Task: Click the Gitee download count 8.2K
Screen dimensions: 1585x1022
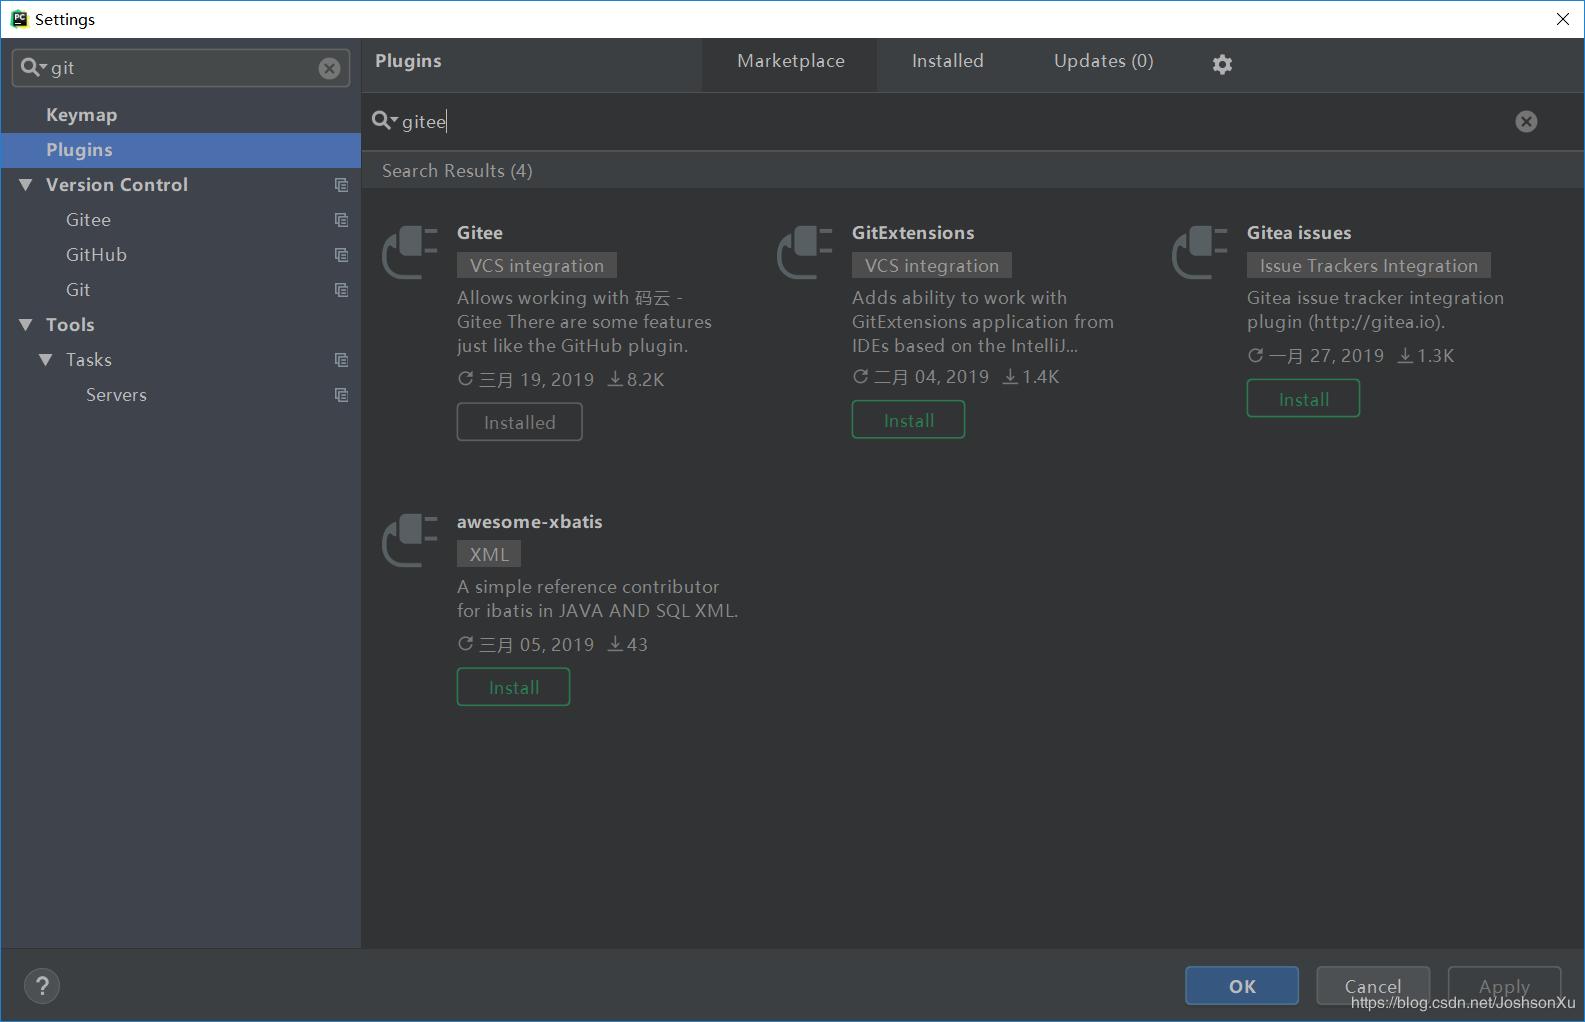Action: pyautogui.click(x=636, y=380)
